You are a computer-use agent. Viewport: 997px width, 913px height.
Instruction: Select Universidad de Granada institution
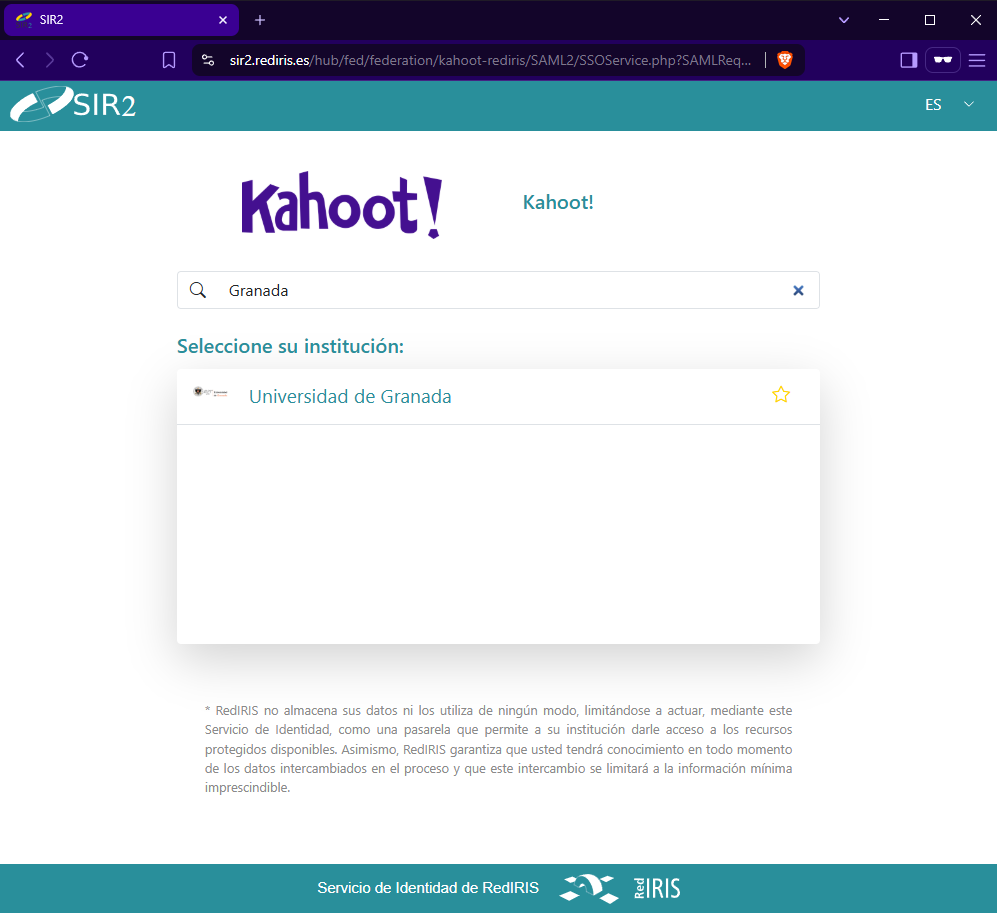(498, 396)
